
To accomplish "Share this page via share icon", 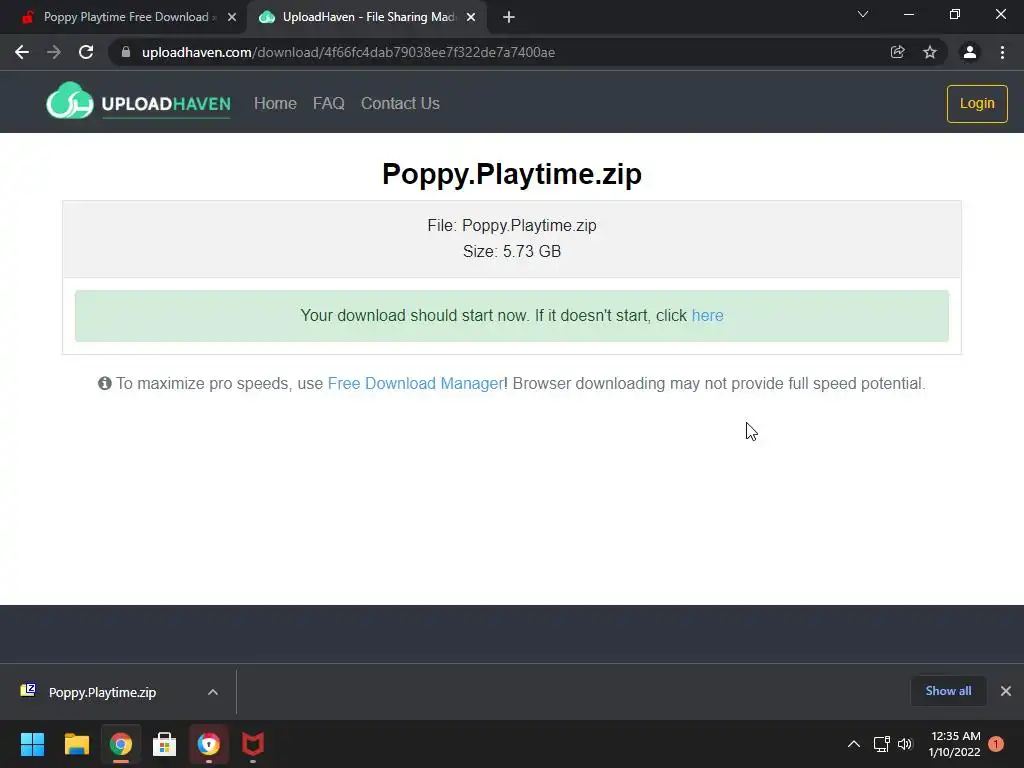I will pos(897,52).
